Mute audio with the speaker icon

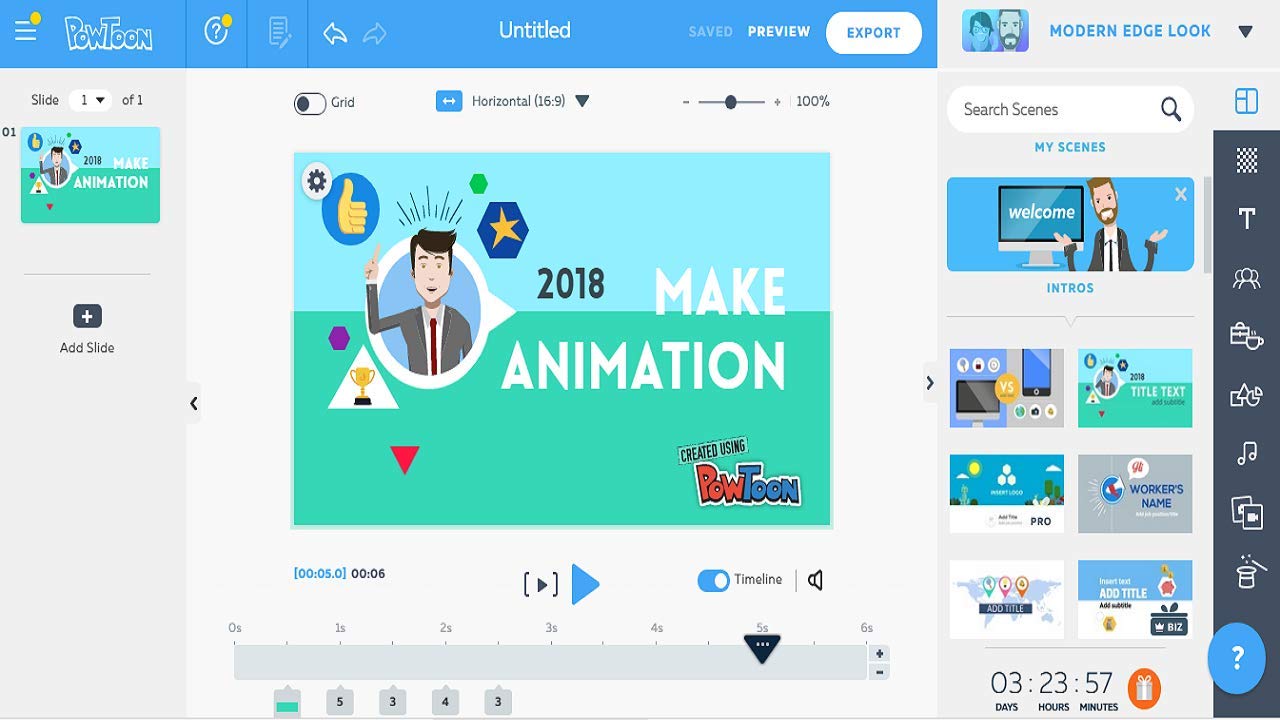coord(813,579)
